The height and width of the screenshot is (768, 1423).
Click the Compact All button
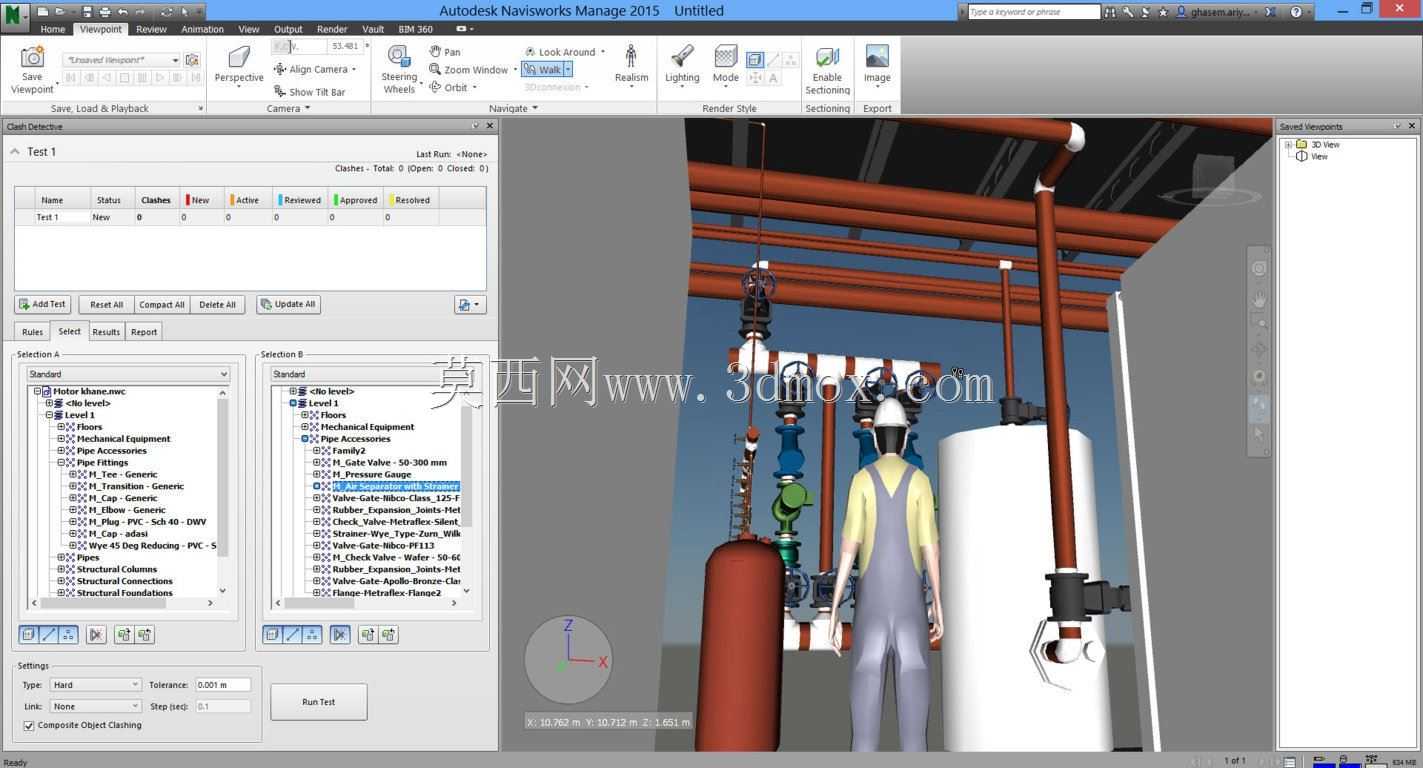(x=162, y=304)
